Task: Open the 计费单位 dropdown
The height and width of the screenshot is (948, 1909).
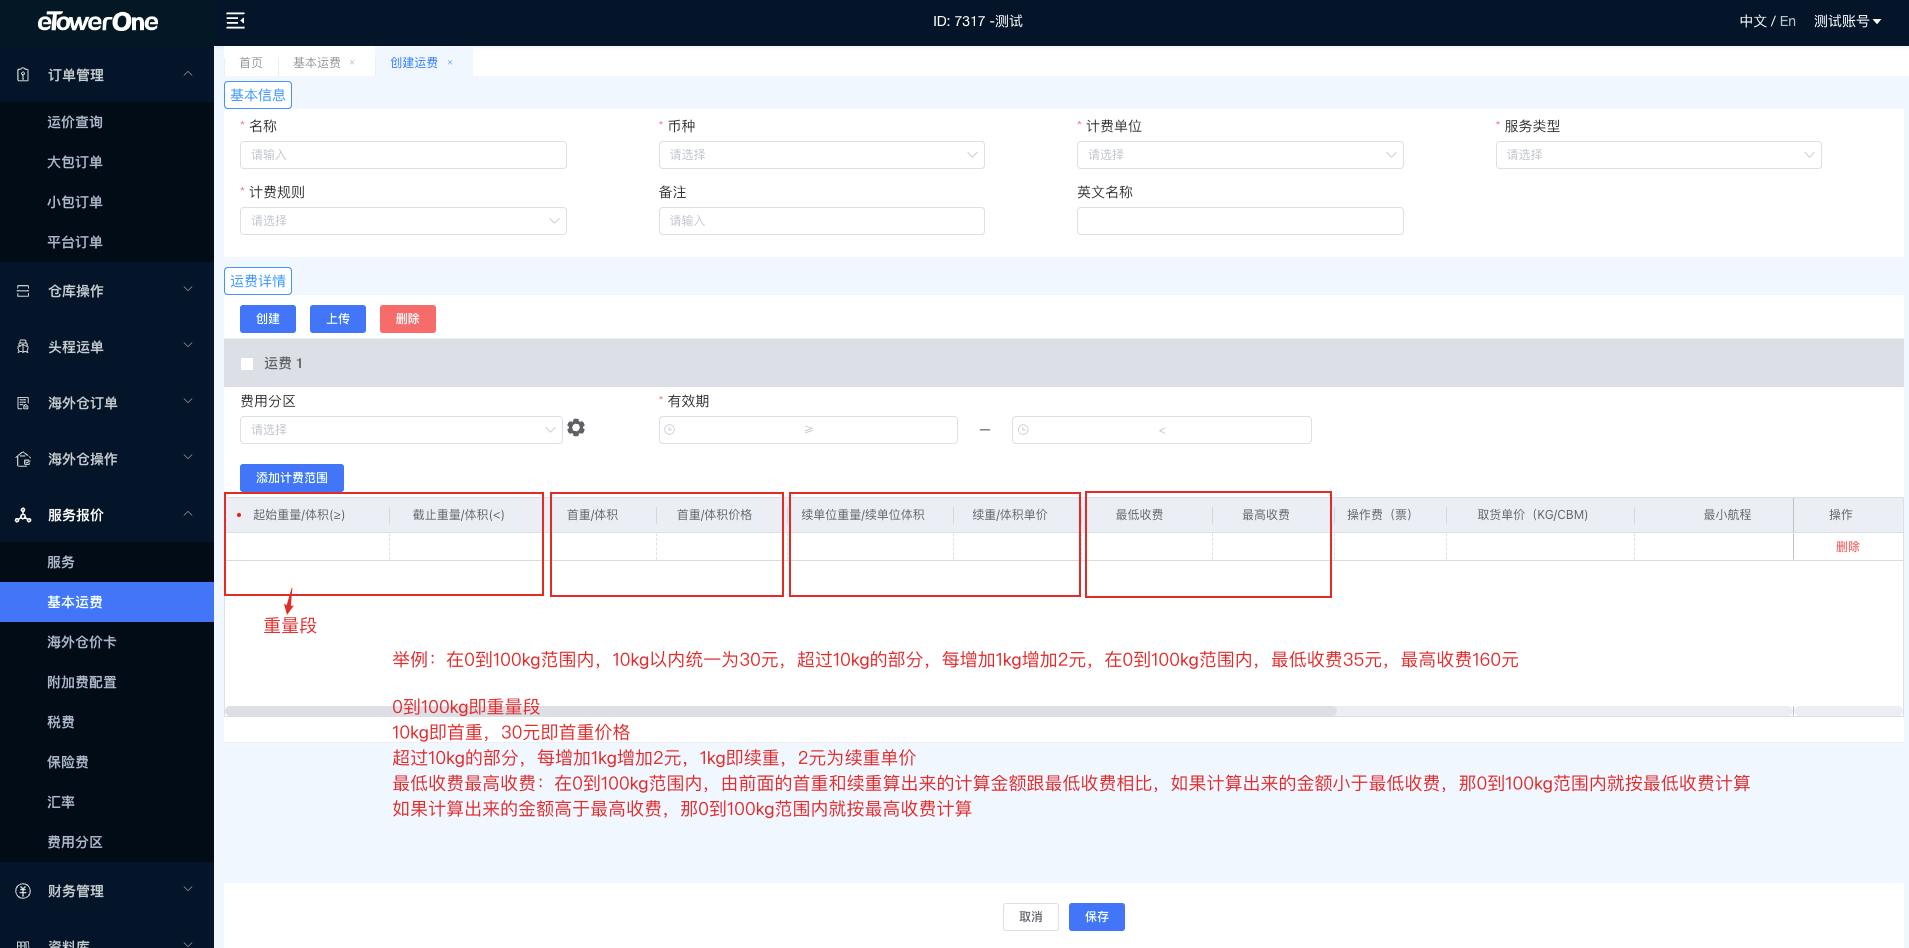Action: (x=1239, y=155)
